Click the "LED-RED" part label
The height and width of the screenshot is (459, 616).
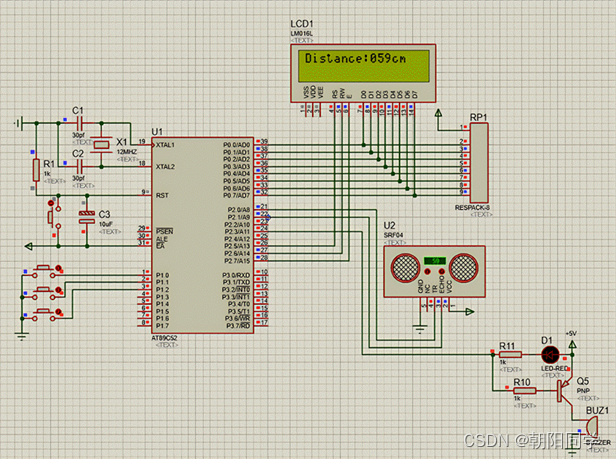click(555, 368)
